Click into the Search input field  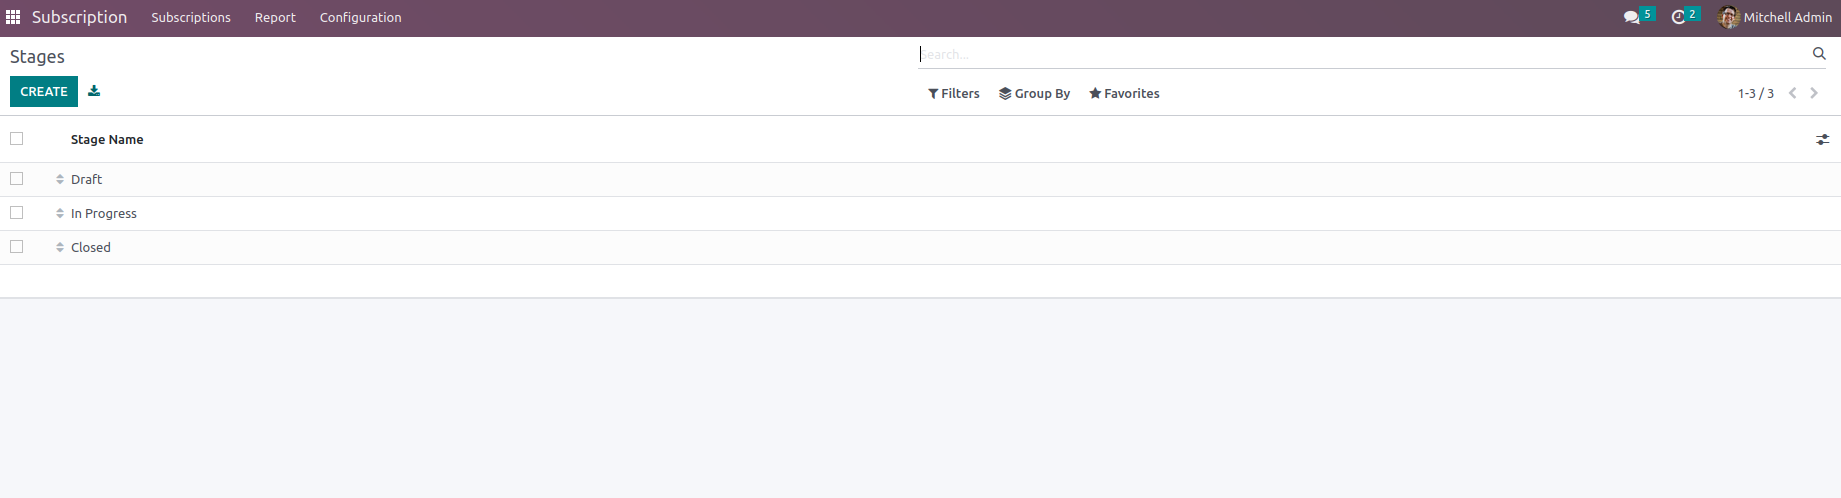point(1364,54)
